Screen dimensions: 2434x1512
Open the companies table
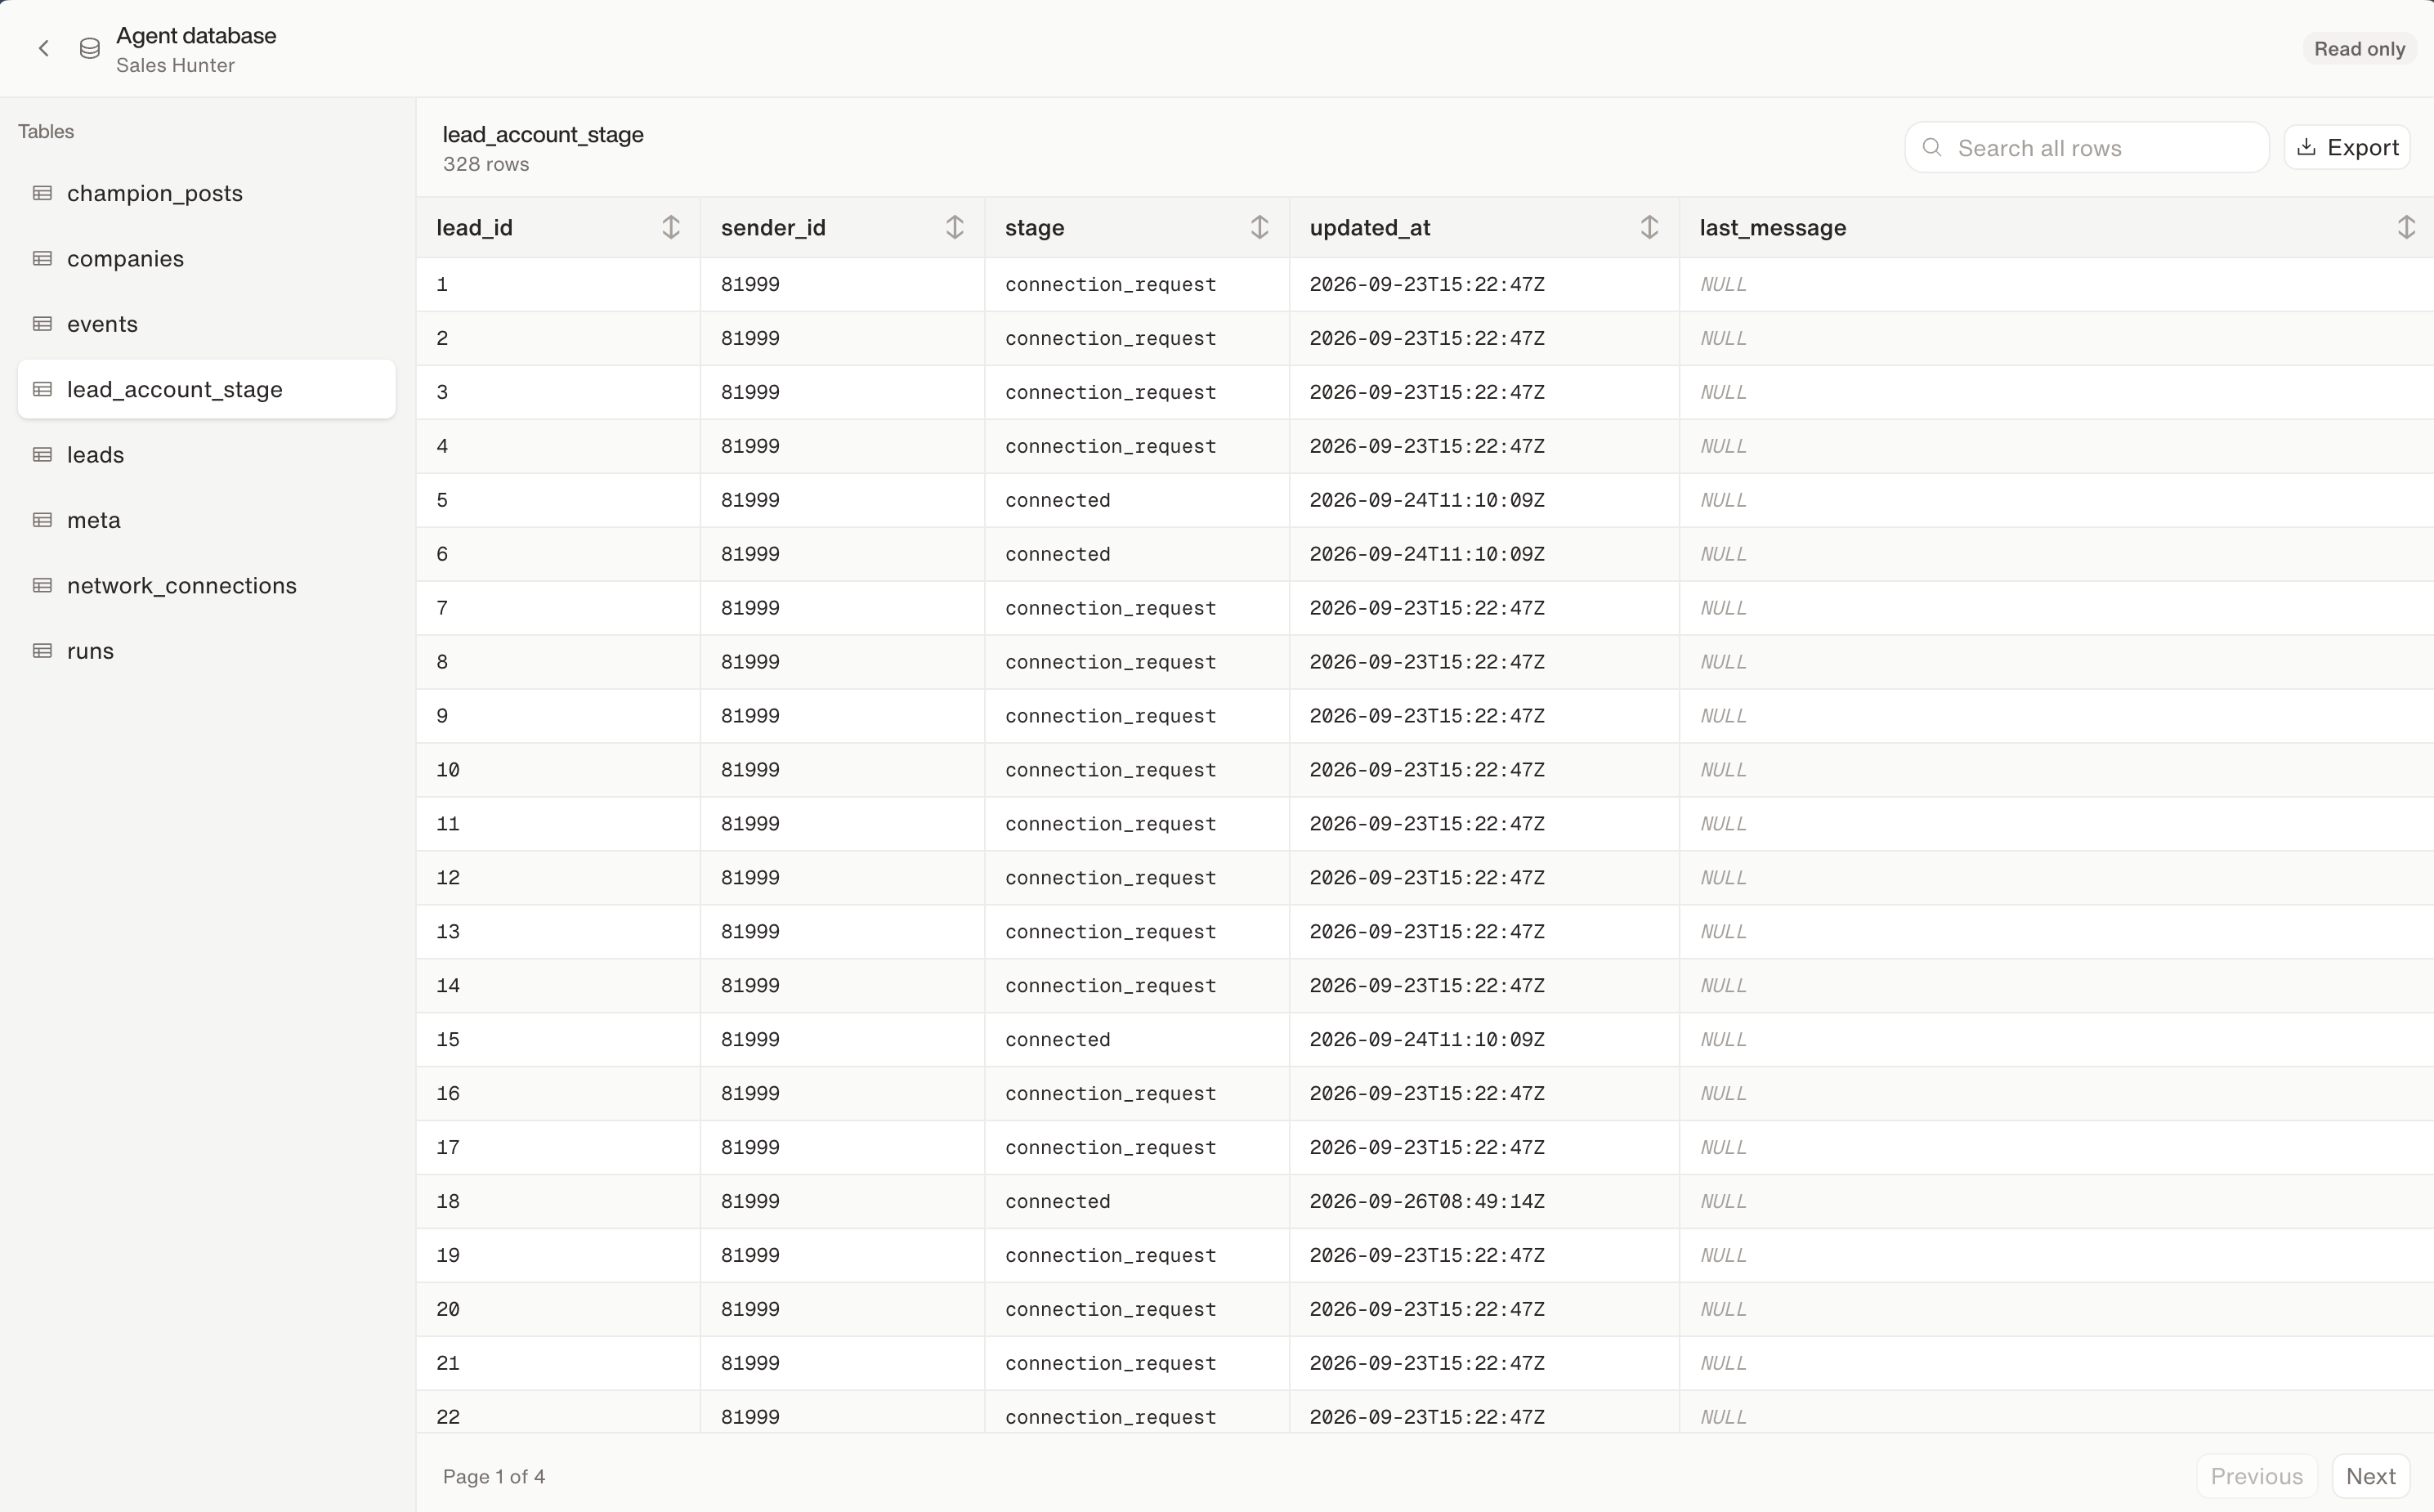coord(206,258)
